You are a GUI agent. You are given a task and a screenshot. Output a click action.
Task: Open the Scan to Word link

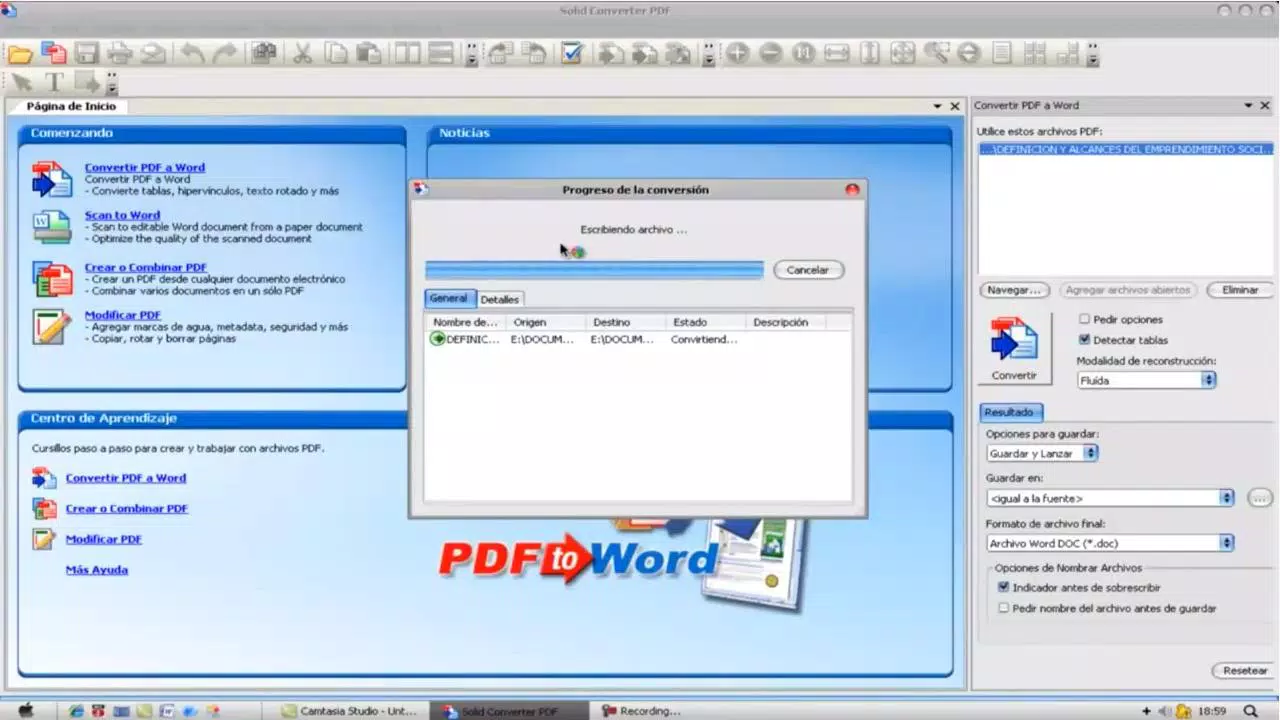[x=122, y=215]
